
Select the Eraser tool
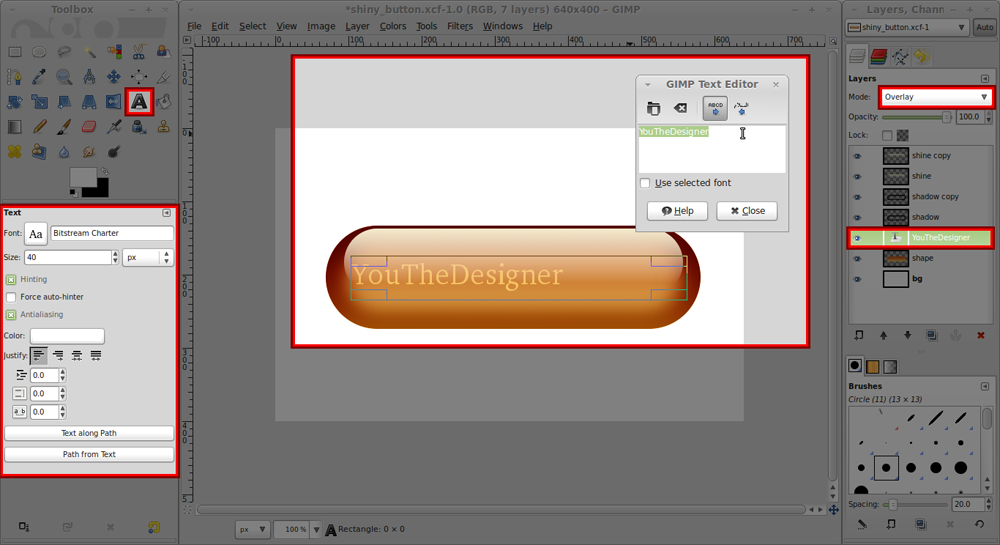click(x=89, y=127)
